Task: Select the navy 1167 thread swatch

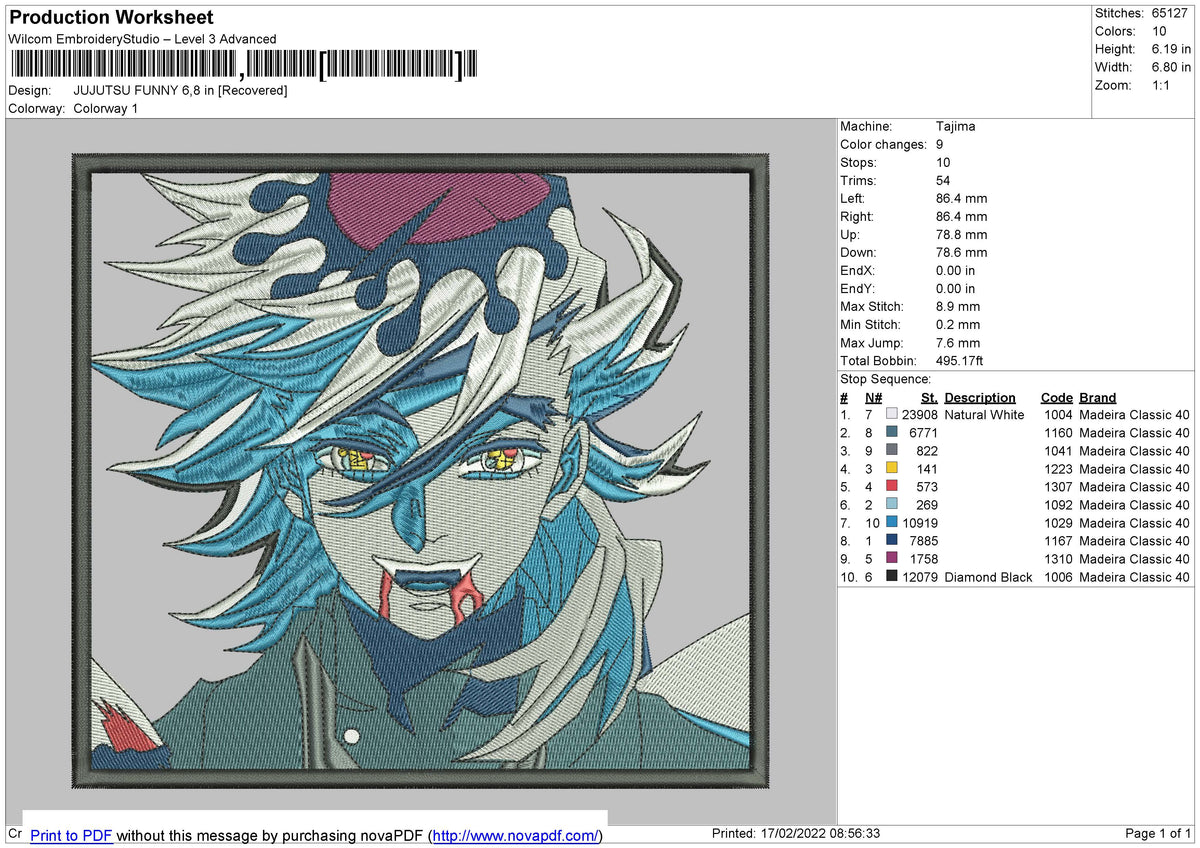Action: pos(892,541)
